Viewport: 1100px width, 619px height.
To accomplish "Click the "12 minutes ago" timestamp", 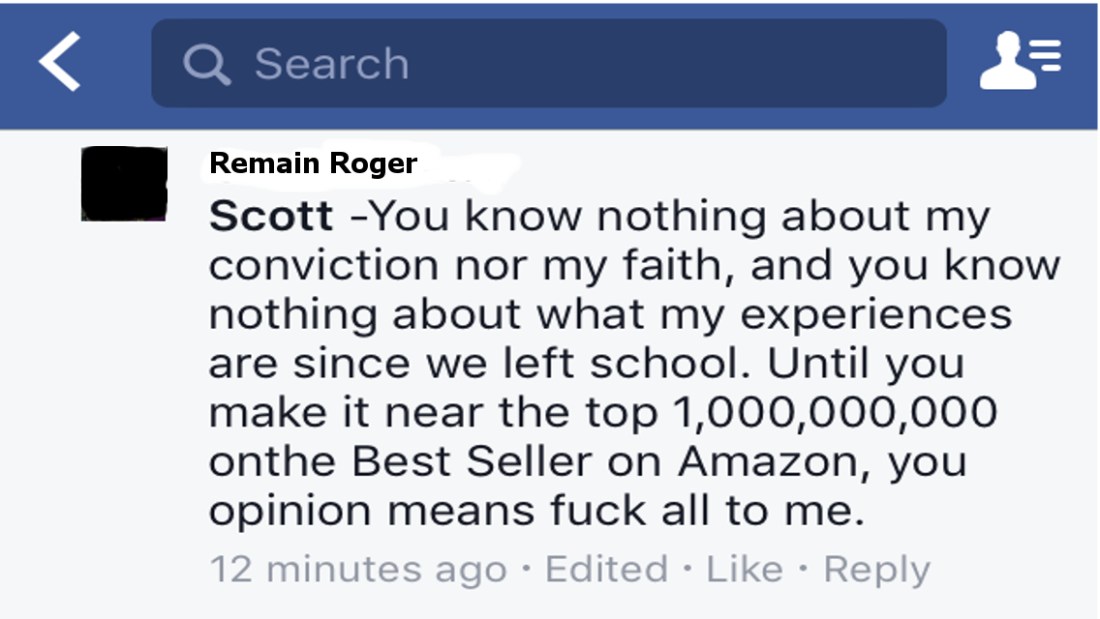I will pos(358,569).
